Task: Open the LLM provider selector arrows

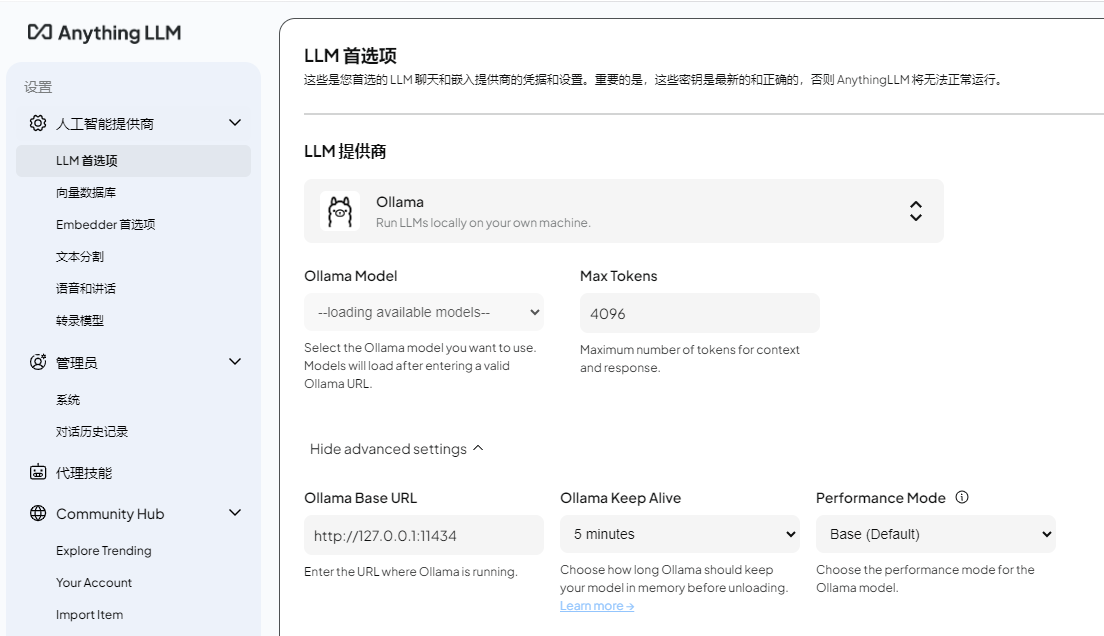Action: [x=915, y=211]
